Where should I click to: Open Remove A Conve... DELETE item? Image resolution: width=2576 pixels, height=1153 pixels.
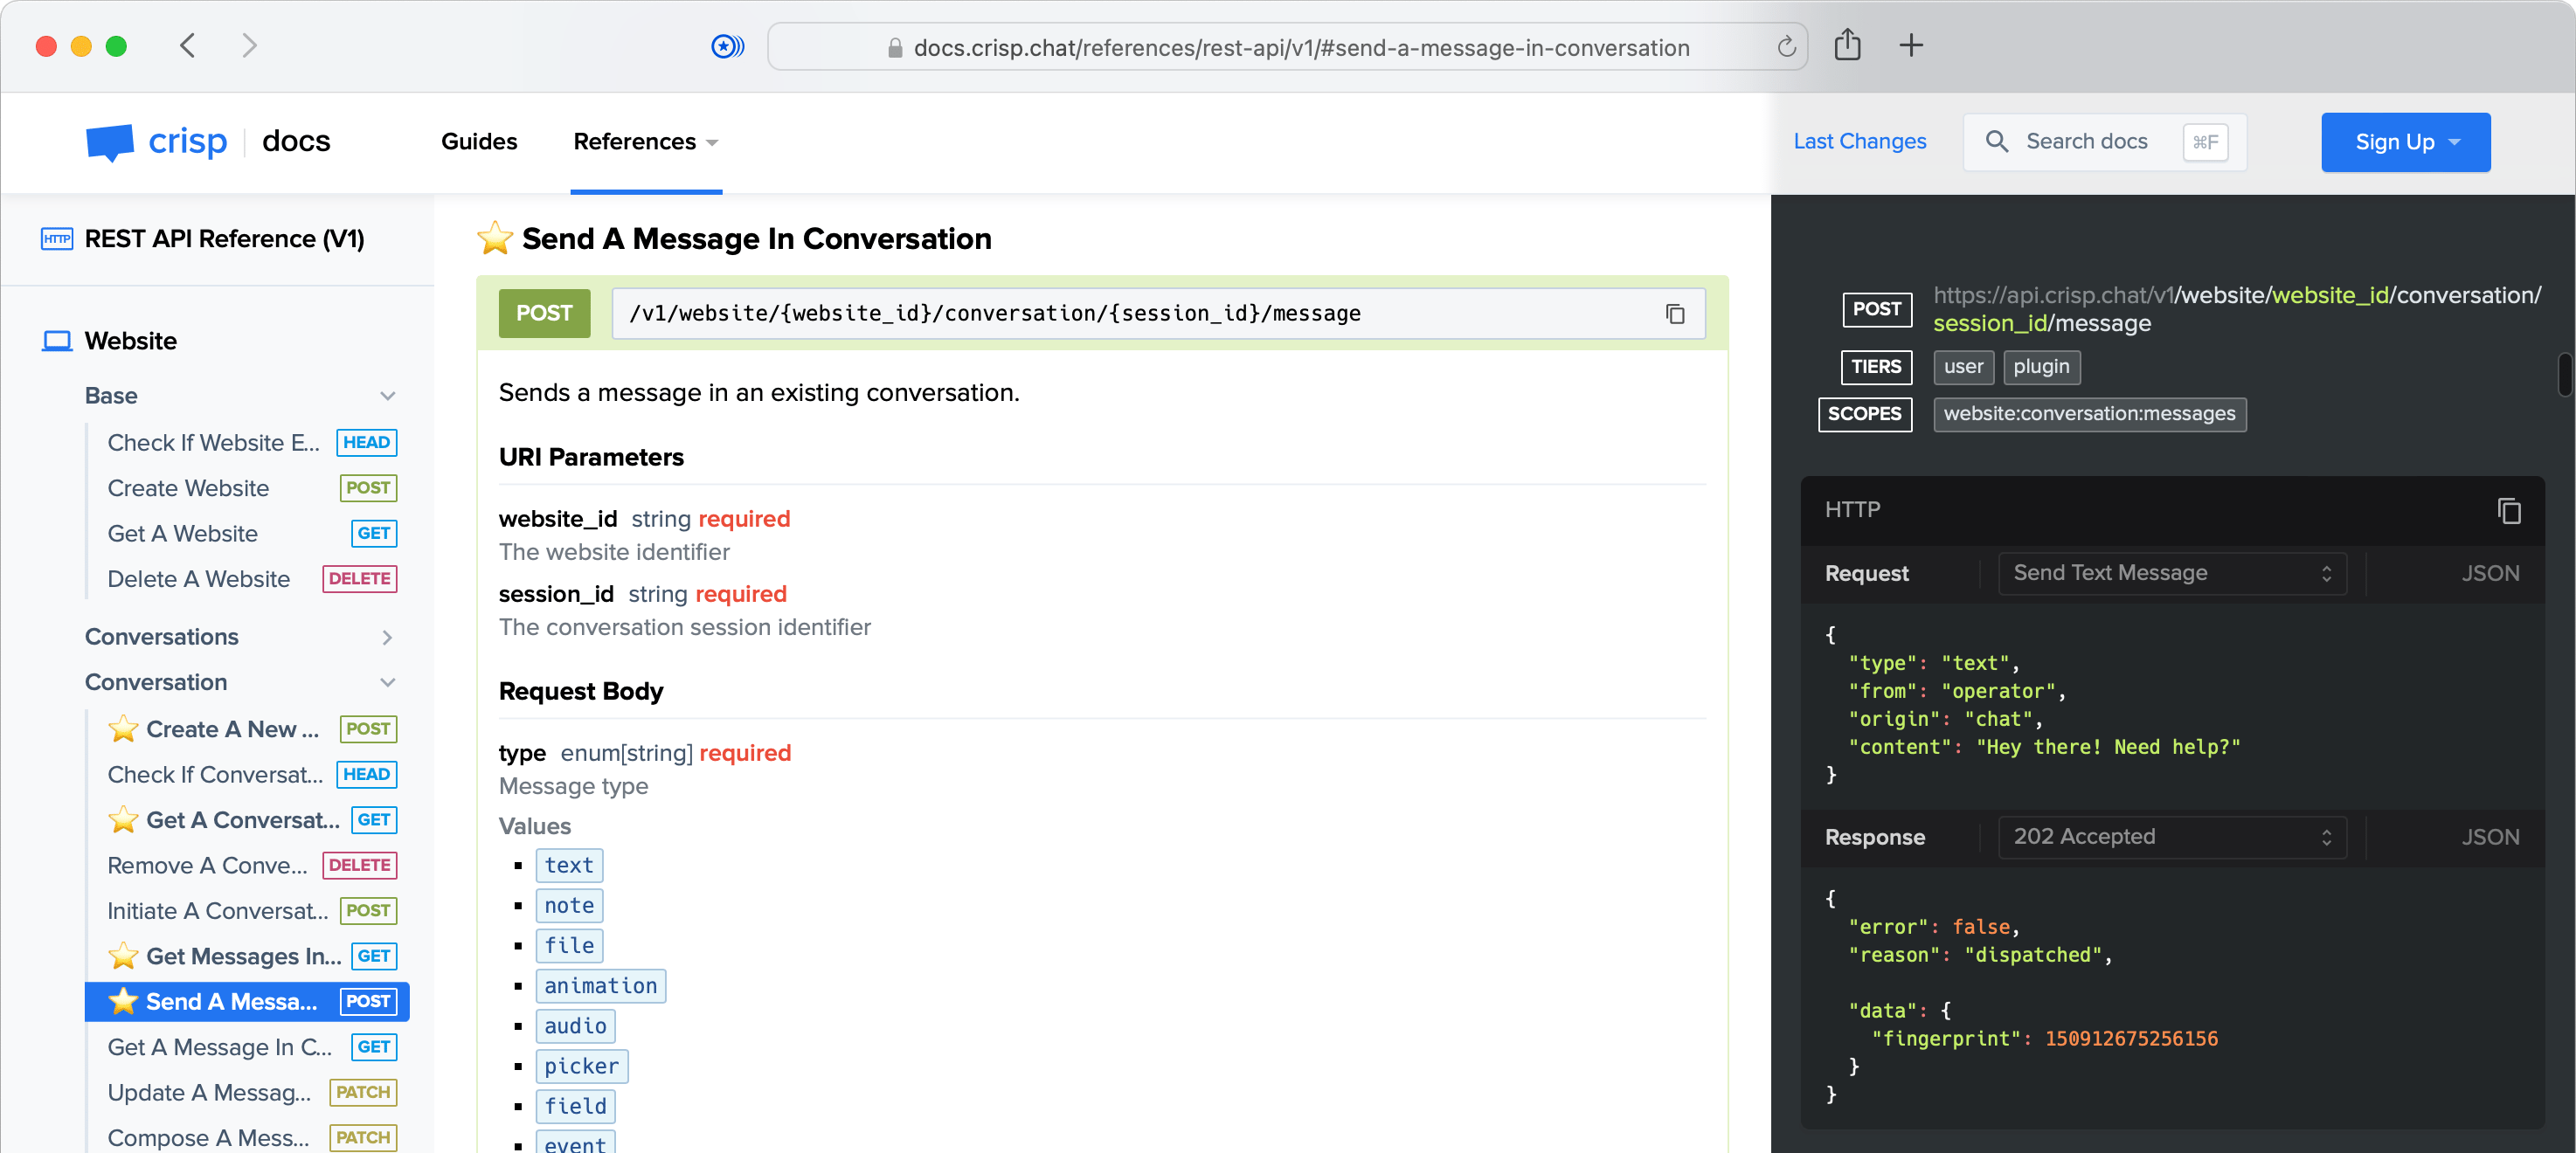(x=251, y=866)
